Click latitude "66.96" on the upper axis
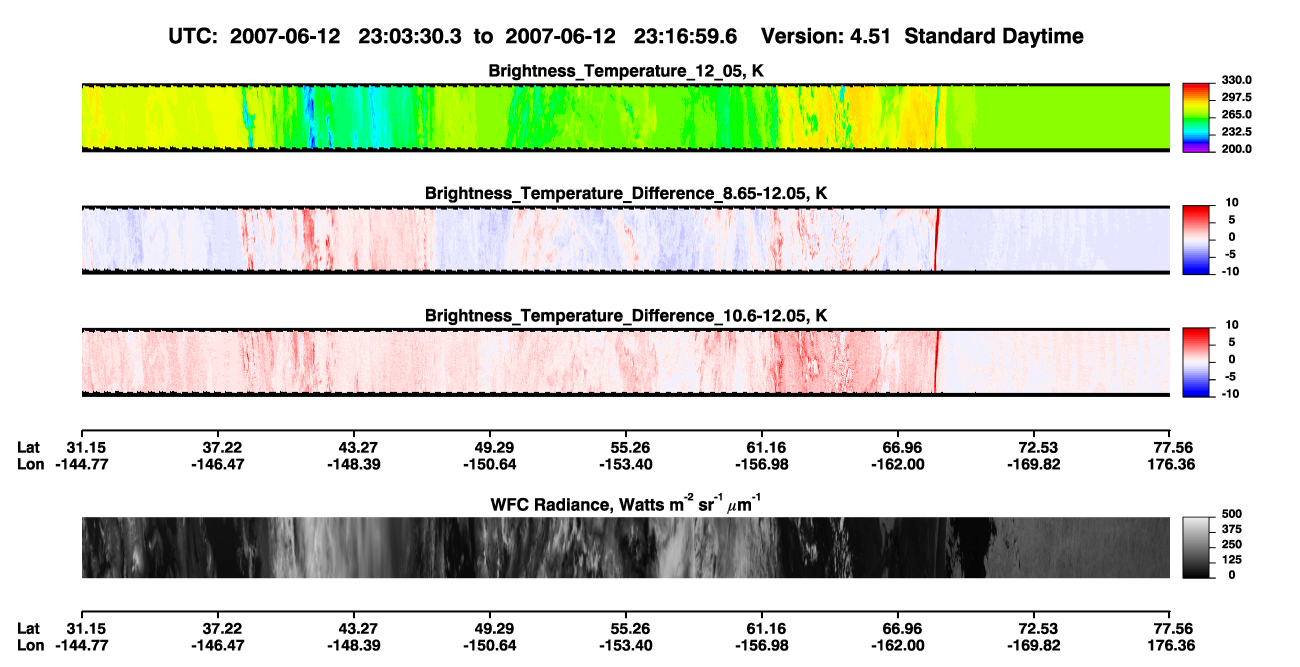Screen dimensions: 1300x667 pos(898,447)
